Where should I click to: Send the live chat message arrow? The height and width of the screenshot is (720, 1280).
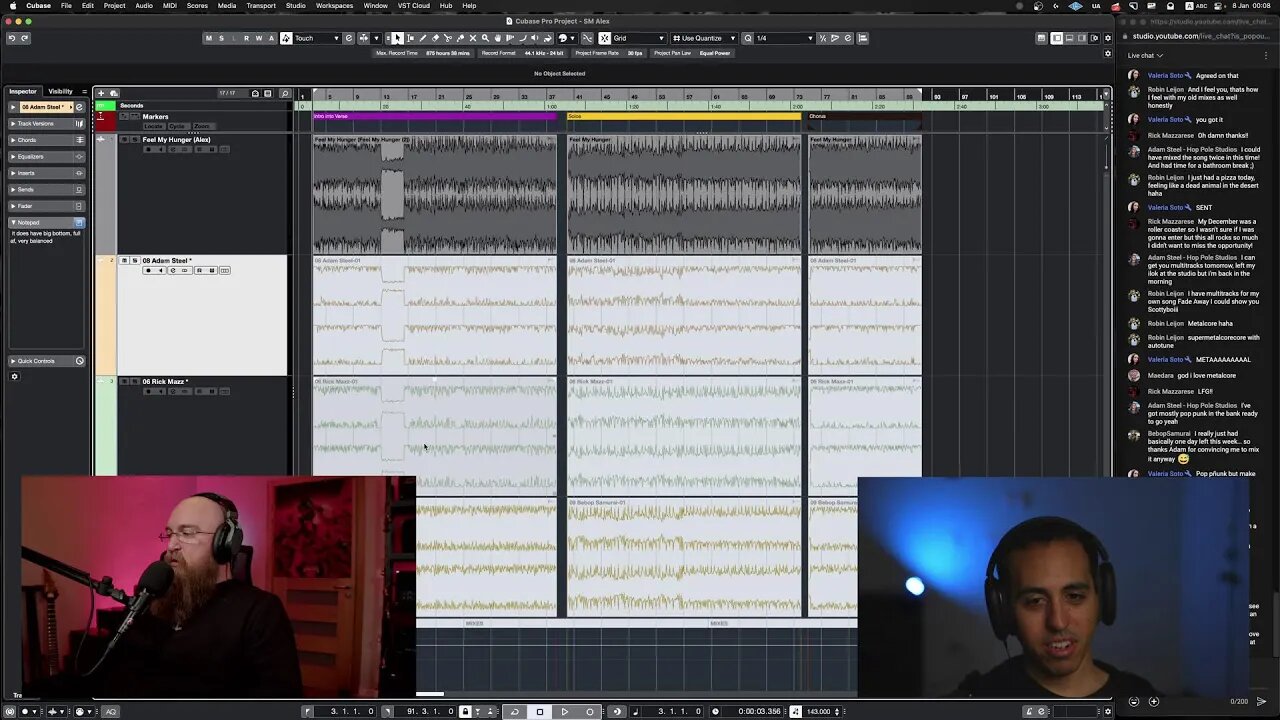[1261, 701]
